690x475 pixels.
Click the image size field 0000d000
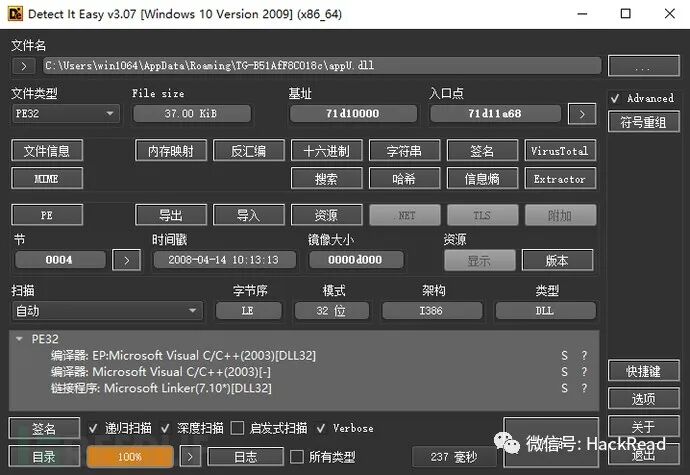point(356,260)
